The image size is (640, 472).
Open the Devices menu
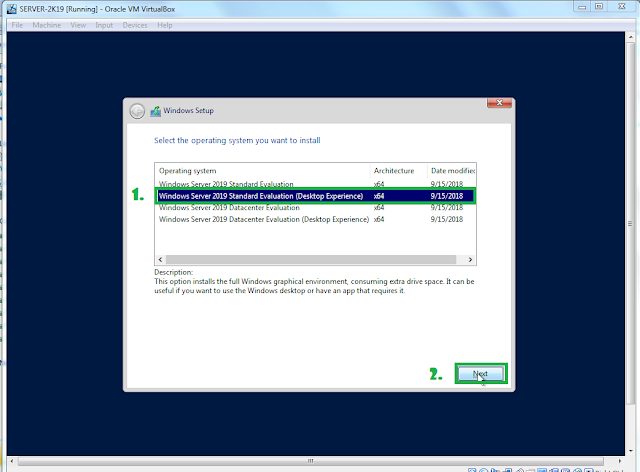(135, 25)
